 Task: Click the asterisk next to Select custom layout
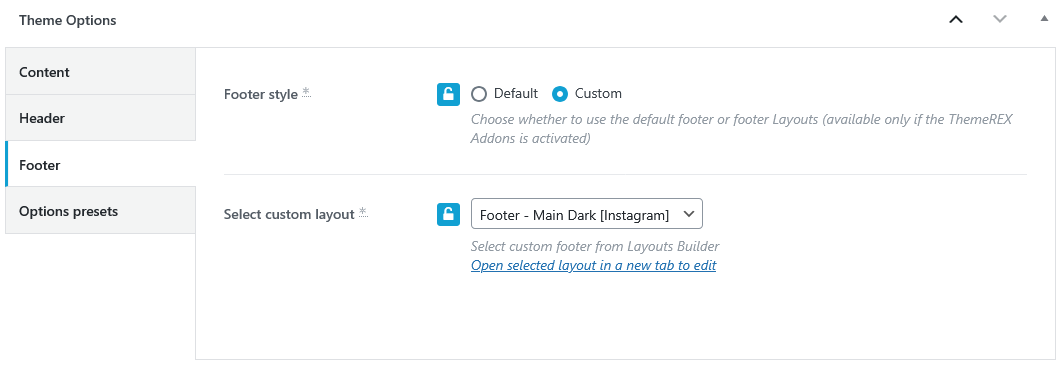[363, 212]
